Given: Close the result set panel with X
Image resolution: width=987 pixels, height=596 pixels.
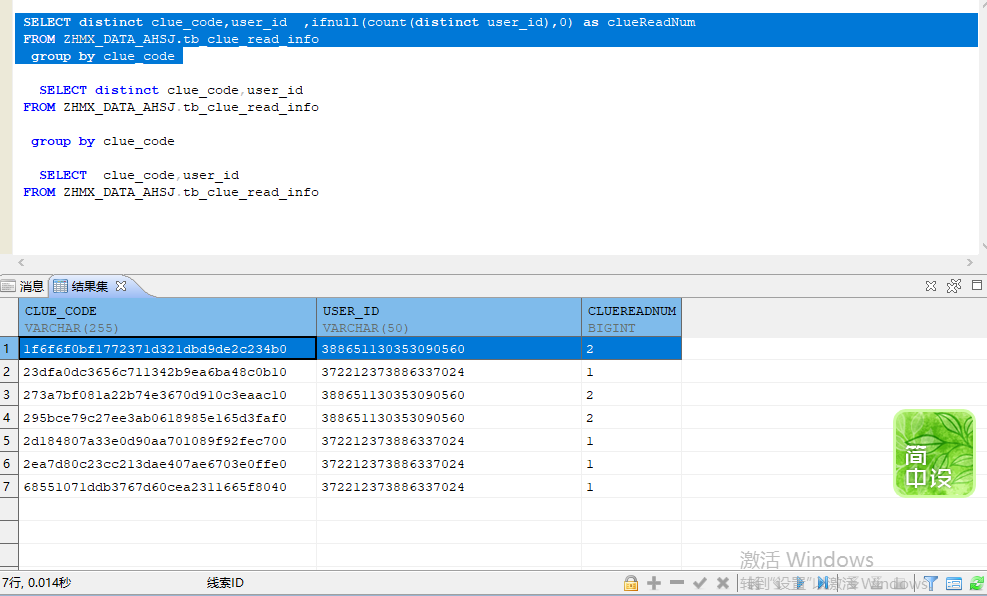Looking at the screenshot, I should point(931,286).
